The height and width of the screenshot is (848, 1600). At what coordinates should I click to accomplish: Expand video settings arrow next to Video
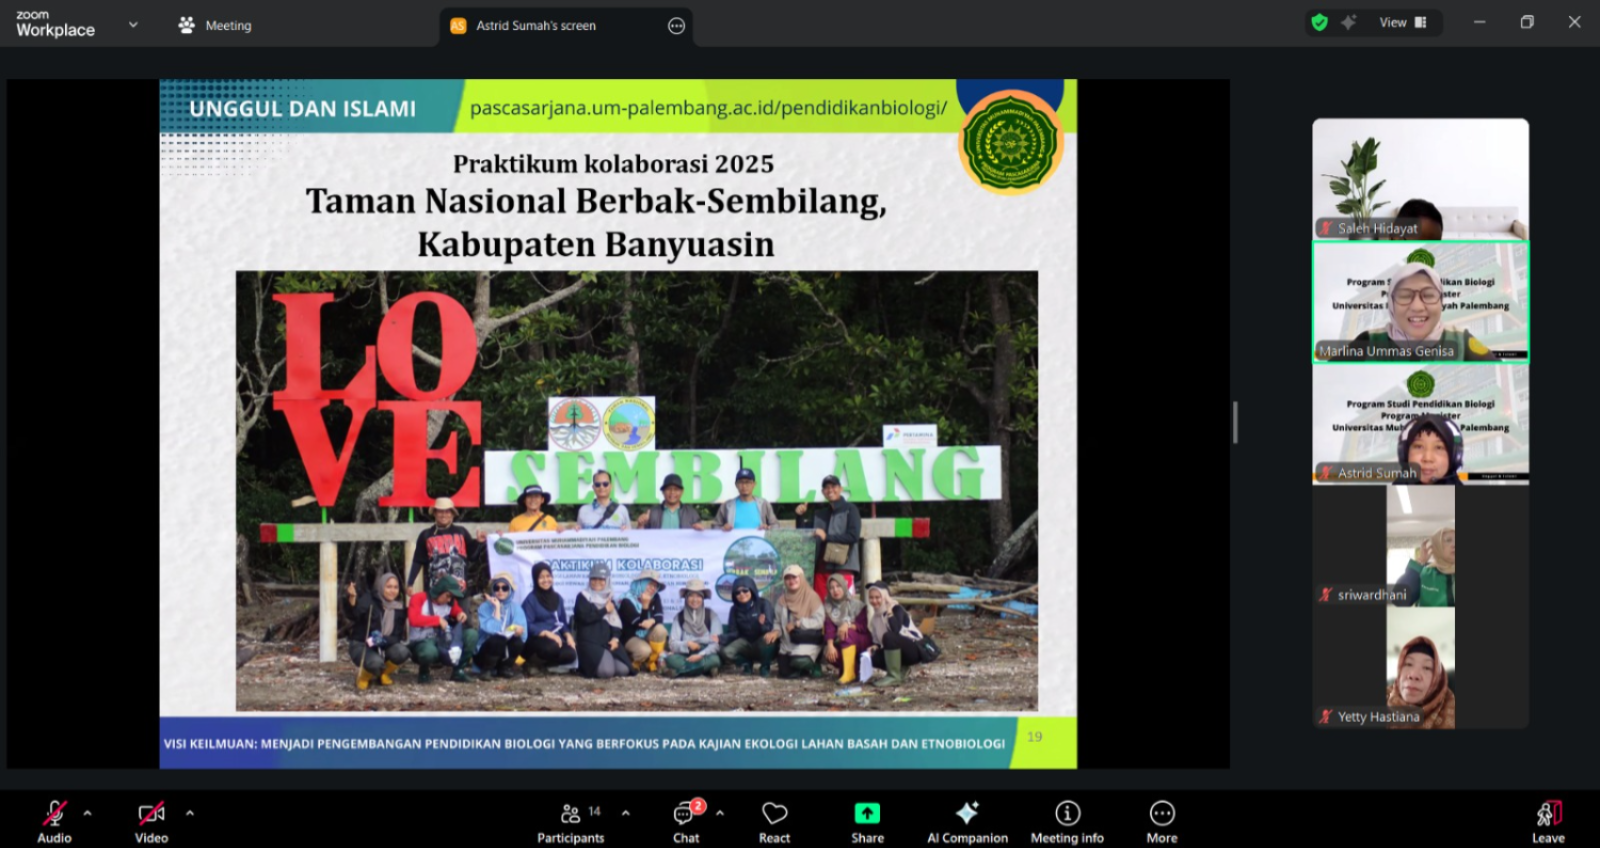[190, 813]
